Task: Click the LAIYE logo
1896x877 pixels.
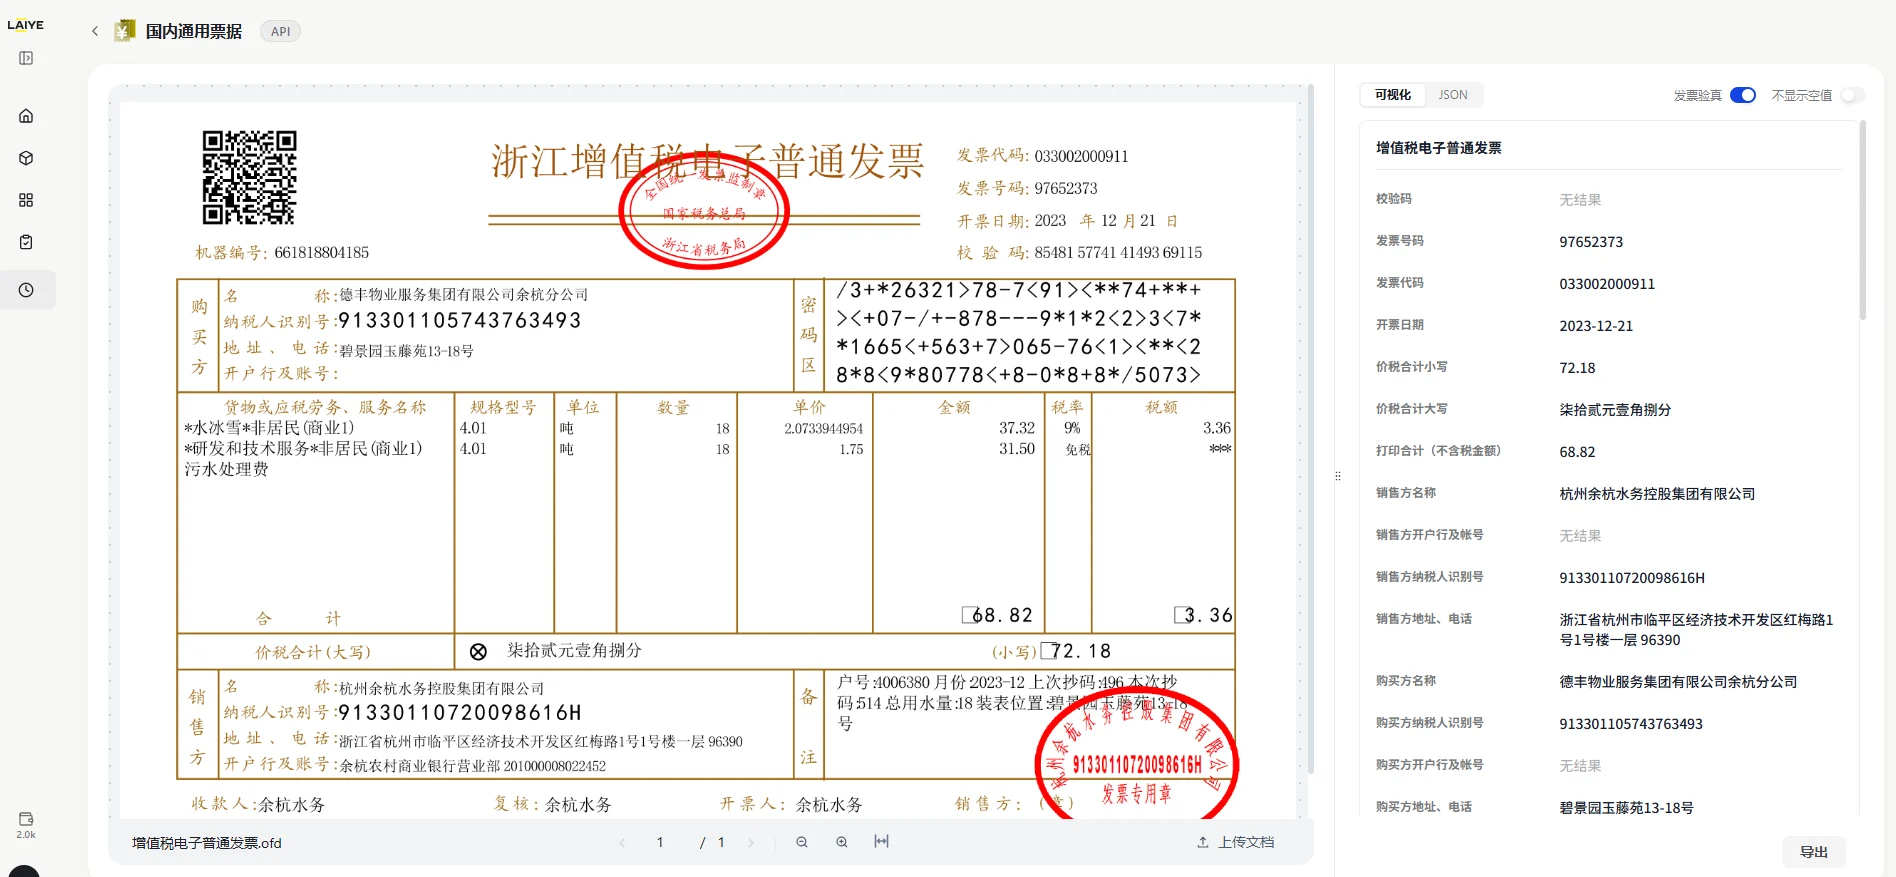Action: tap(26, 25)
